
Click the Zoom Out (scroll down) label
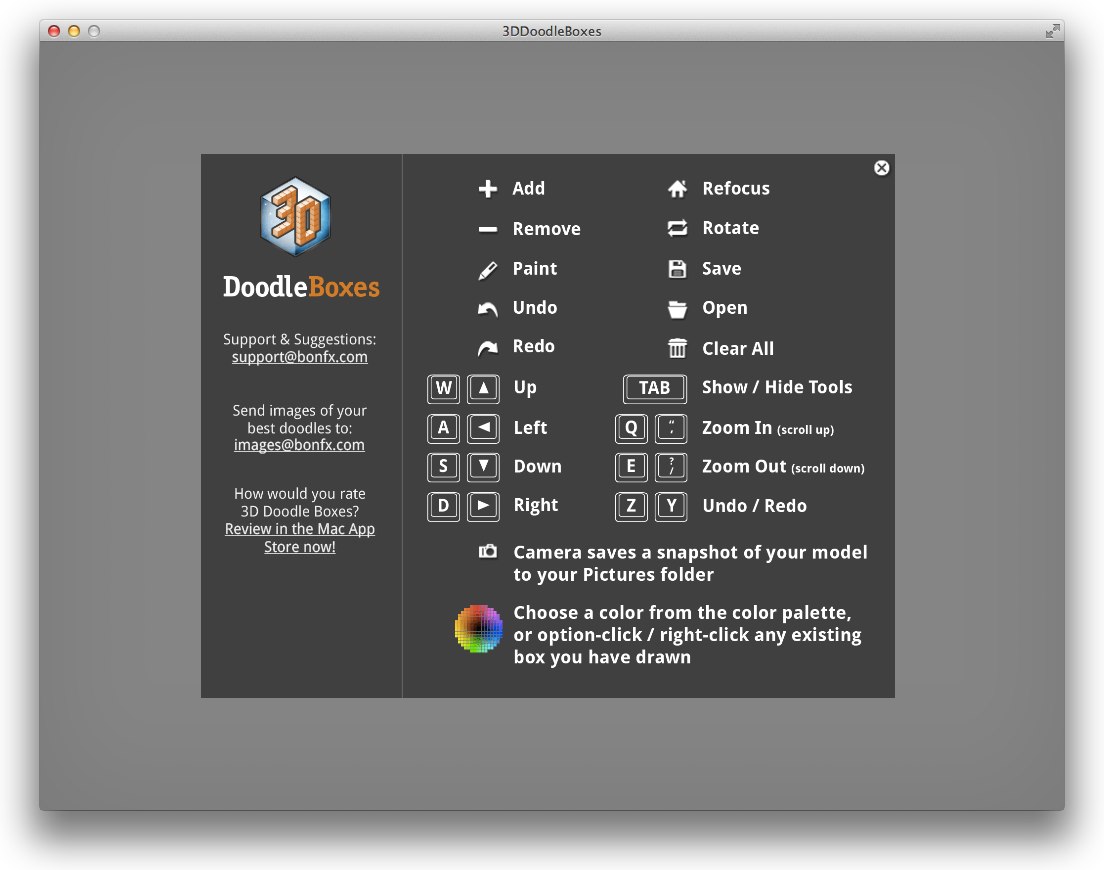pos(783,467)
